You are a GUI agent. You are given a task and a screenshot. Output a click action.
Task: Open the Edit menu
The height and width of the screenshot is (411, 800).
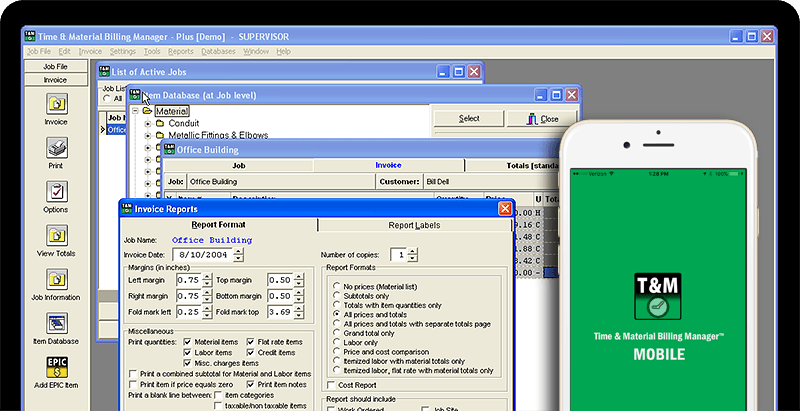[64, 52]
